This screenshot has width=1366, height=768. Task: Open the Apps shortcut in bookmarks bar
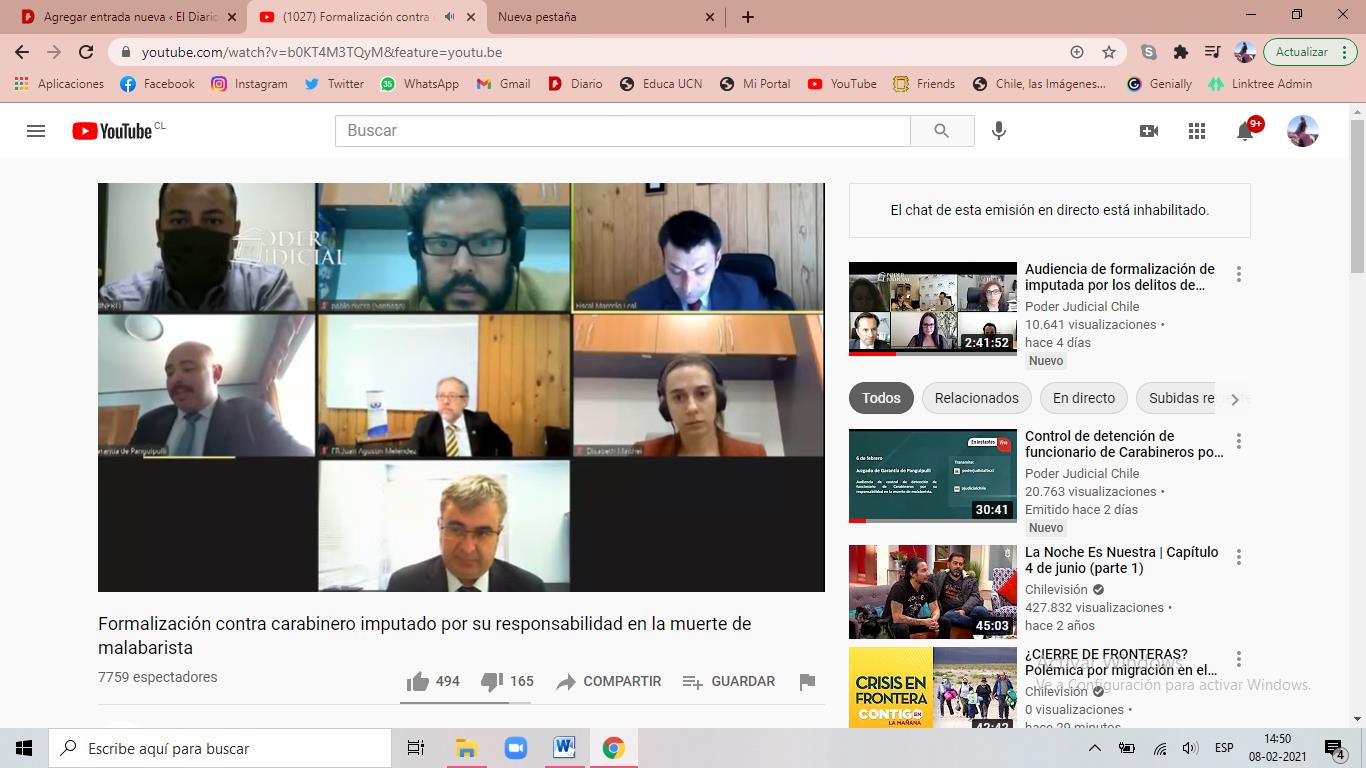[x=58, y=84]
